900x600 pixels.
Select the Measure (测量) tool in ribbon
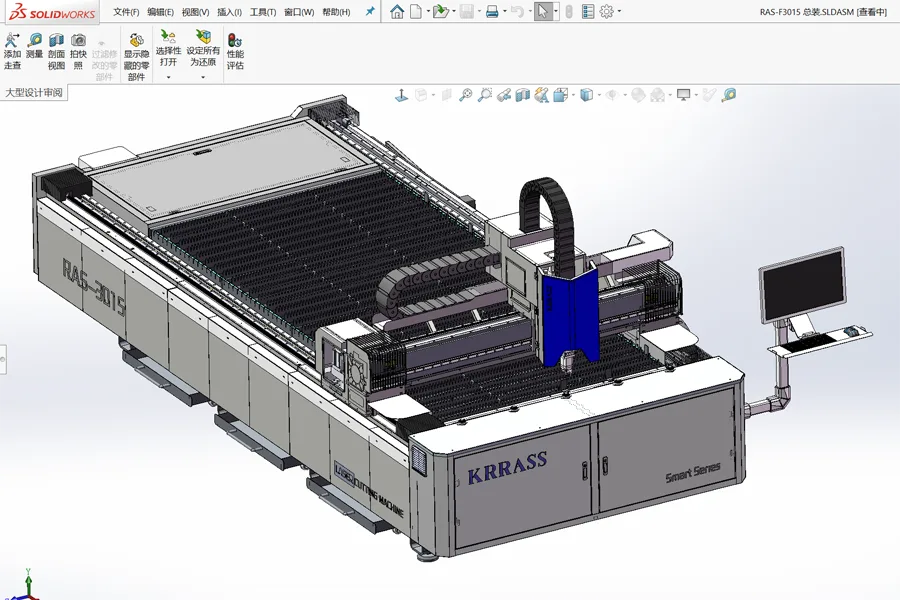click(34, 46)
